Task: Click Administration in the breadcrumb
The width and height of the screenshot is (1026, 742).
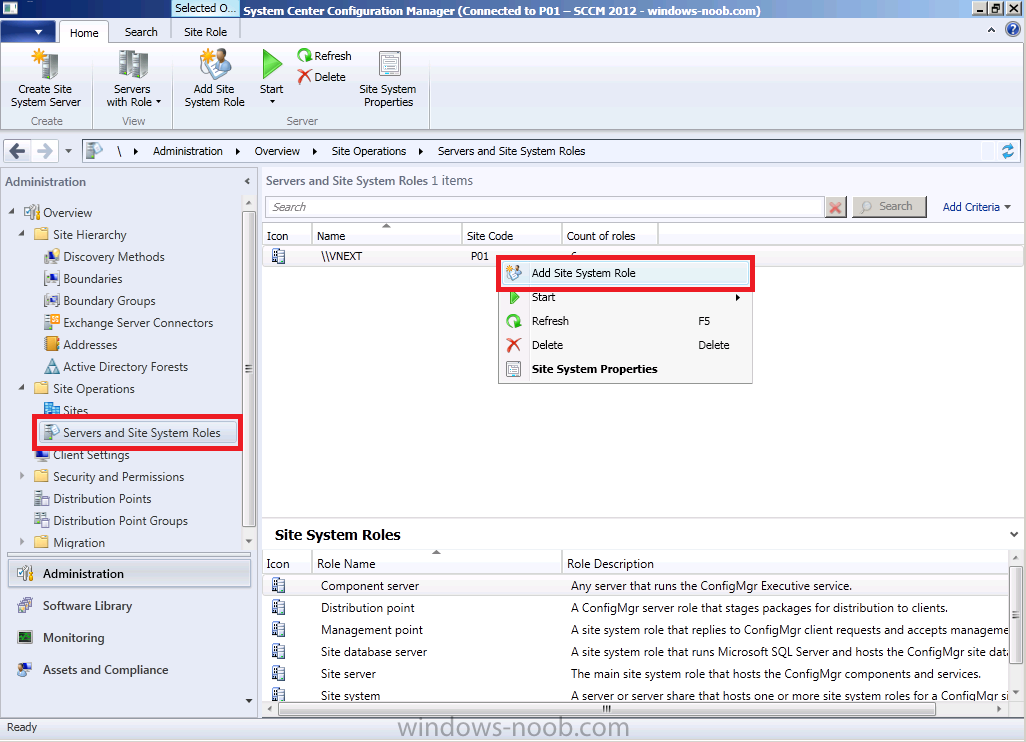Action: pos(188,151)
